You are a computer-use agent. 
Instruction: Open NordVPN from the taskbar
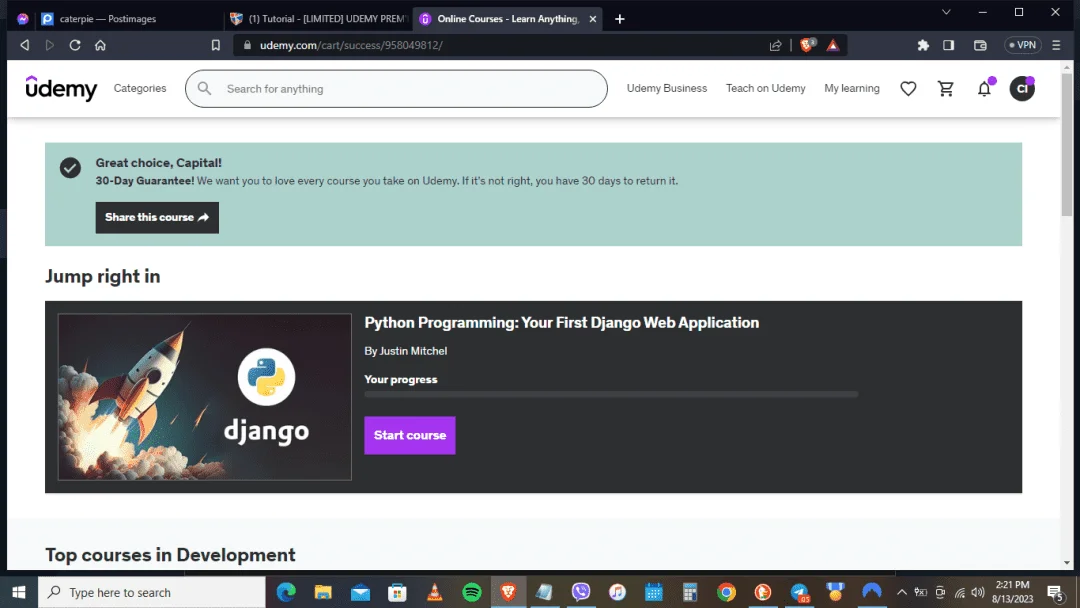pyautogui.click(x=871, y=592)
